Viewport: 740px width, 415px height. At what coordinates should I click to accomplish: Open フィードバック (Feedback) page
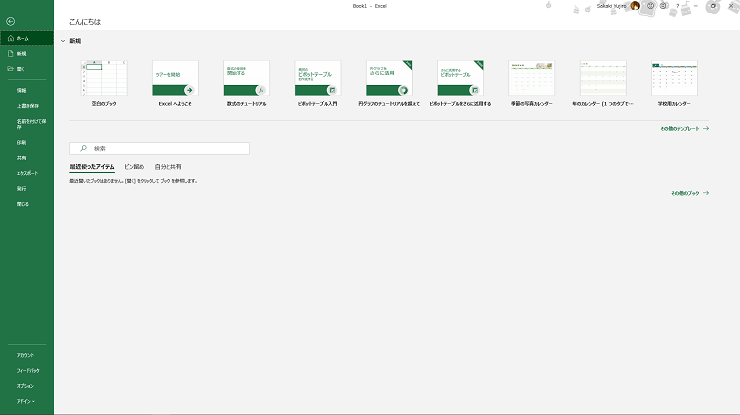tap(27, 371)
